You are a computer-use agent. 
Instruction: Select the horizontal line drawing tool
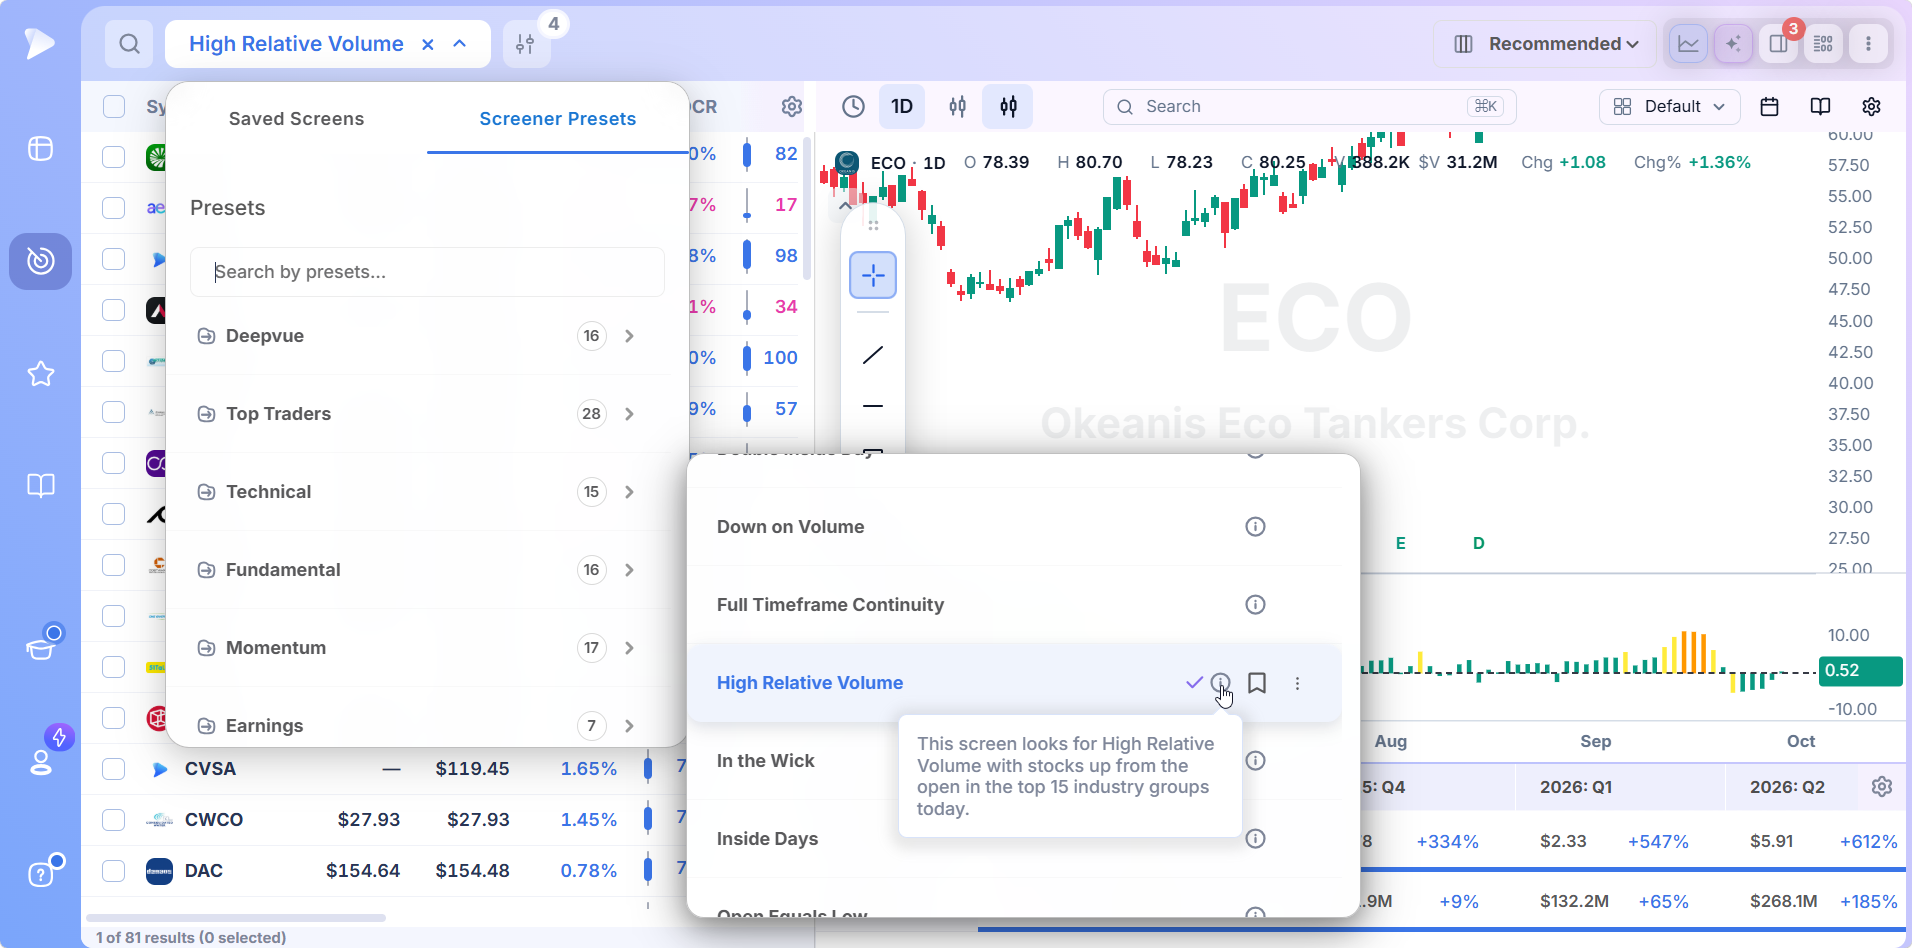873,406
